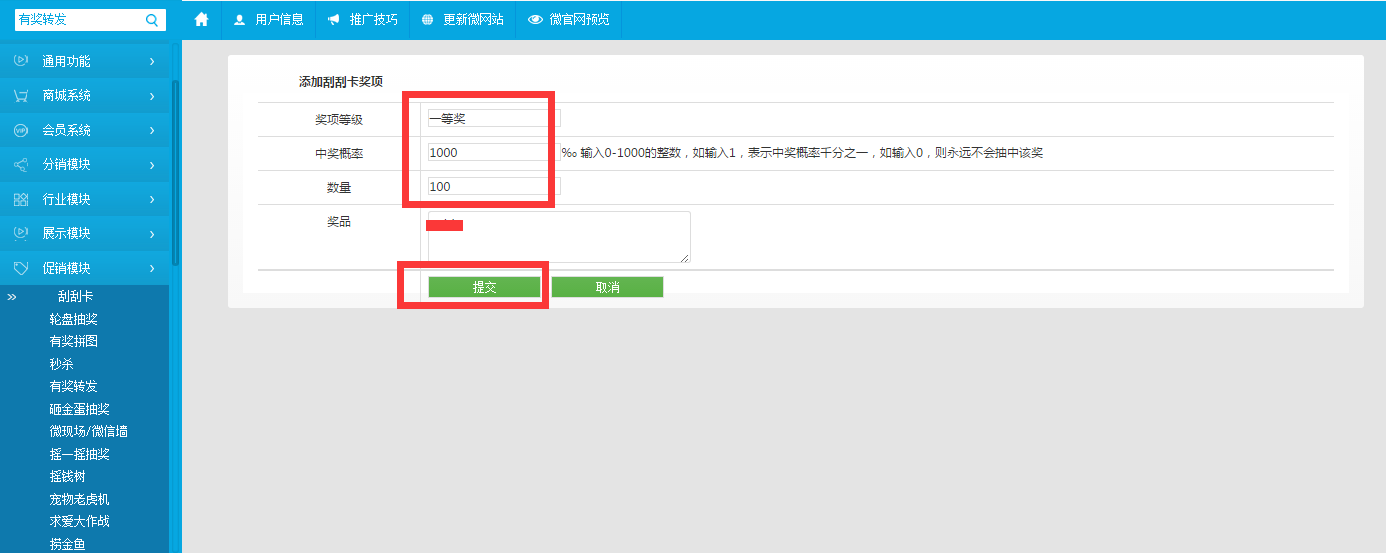
Task: Click the 会员系统 VIP icon
Action: 21,130
